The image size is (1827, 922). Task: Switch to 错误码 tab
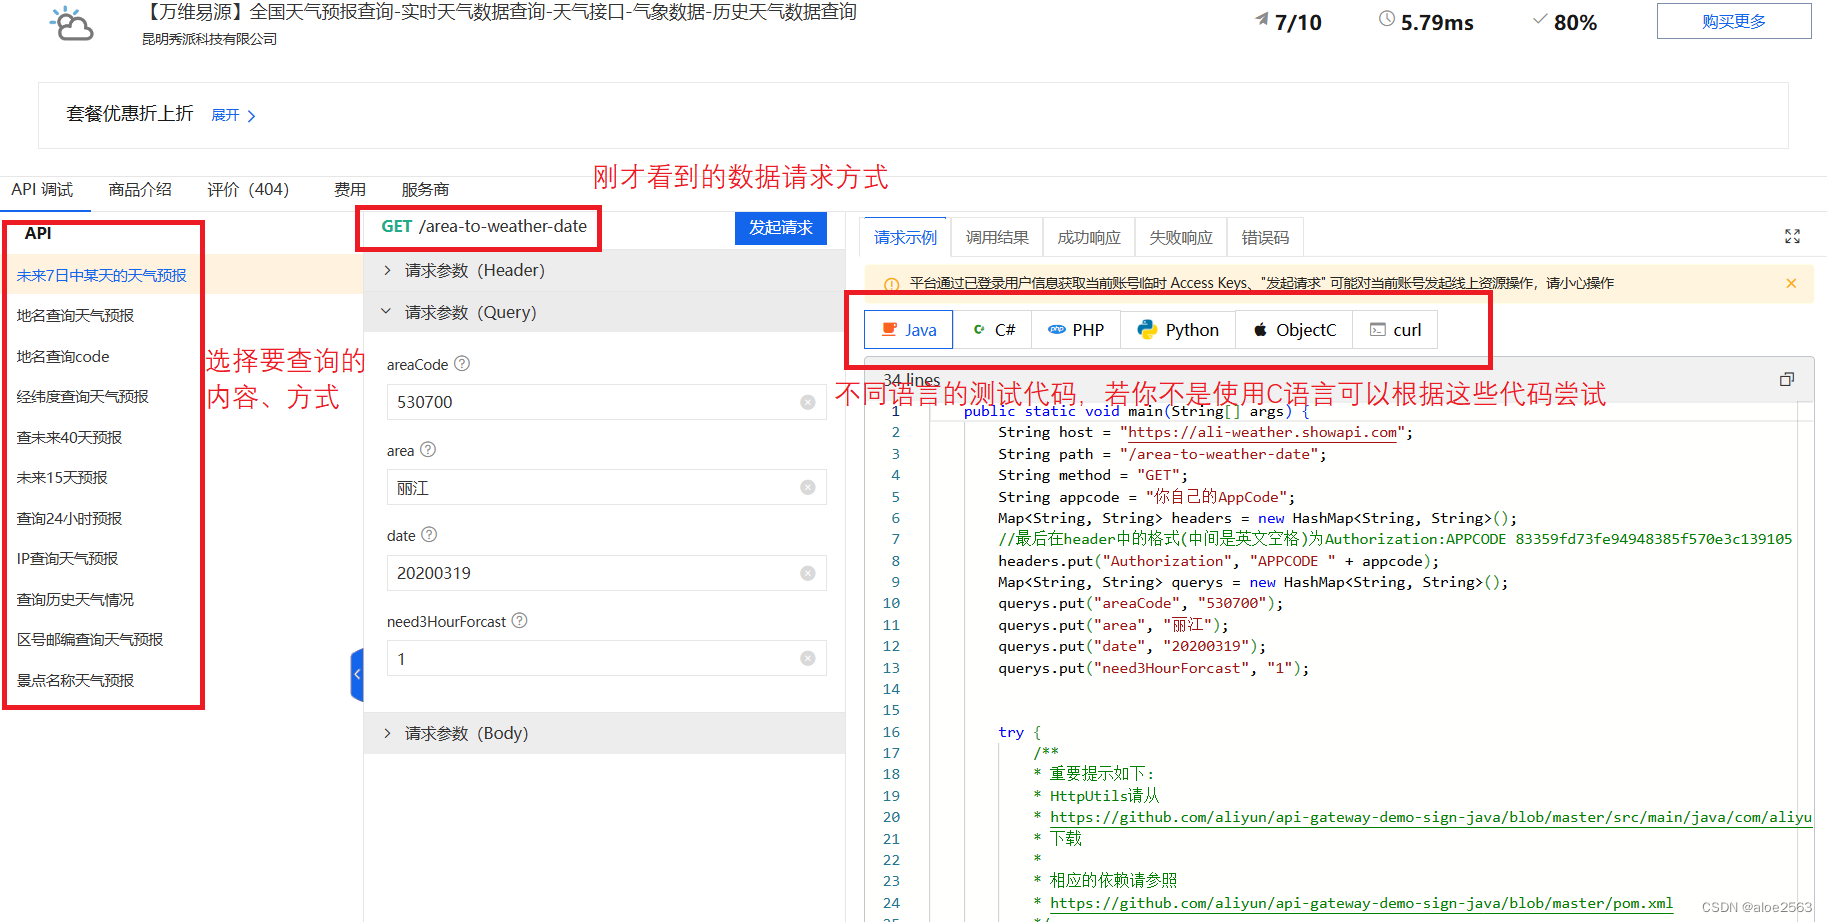1265,237
